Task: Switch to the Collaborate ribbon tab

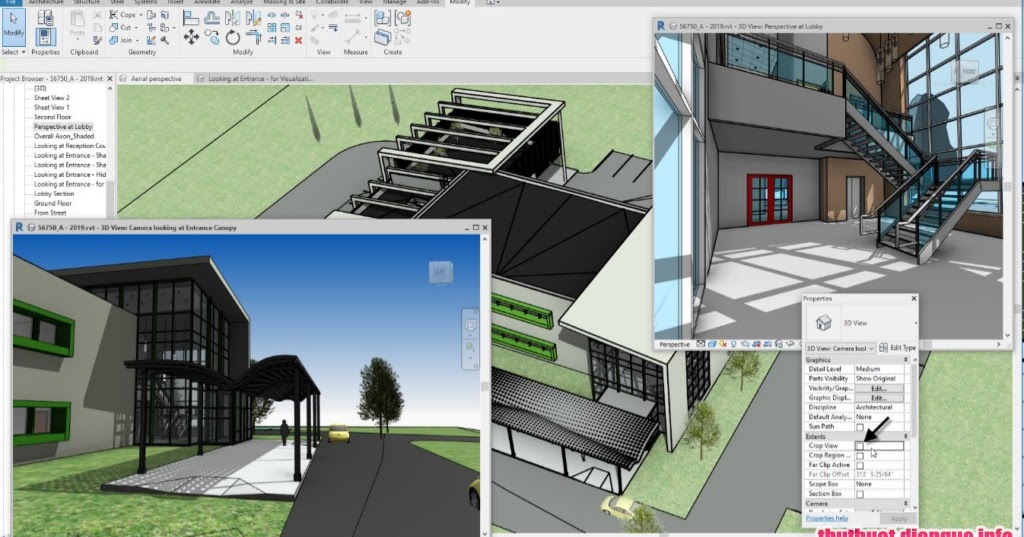Action: click(332, 3)
